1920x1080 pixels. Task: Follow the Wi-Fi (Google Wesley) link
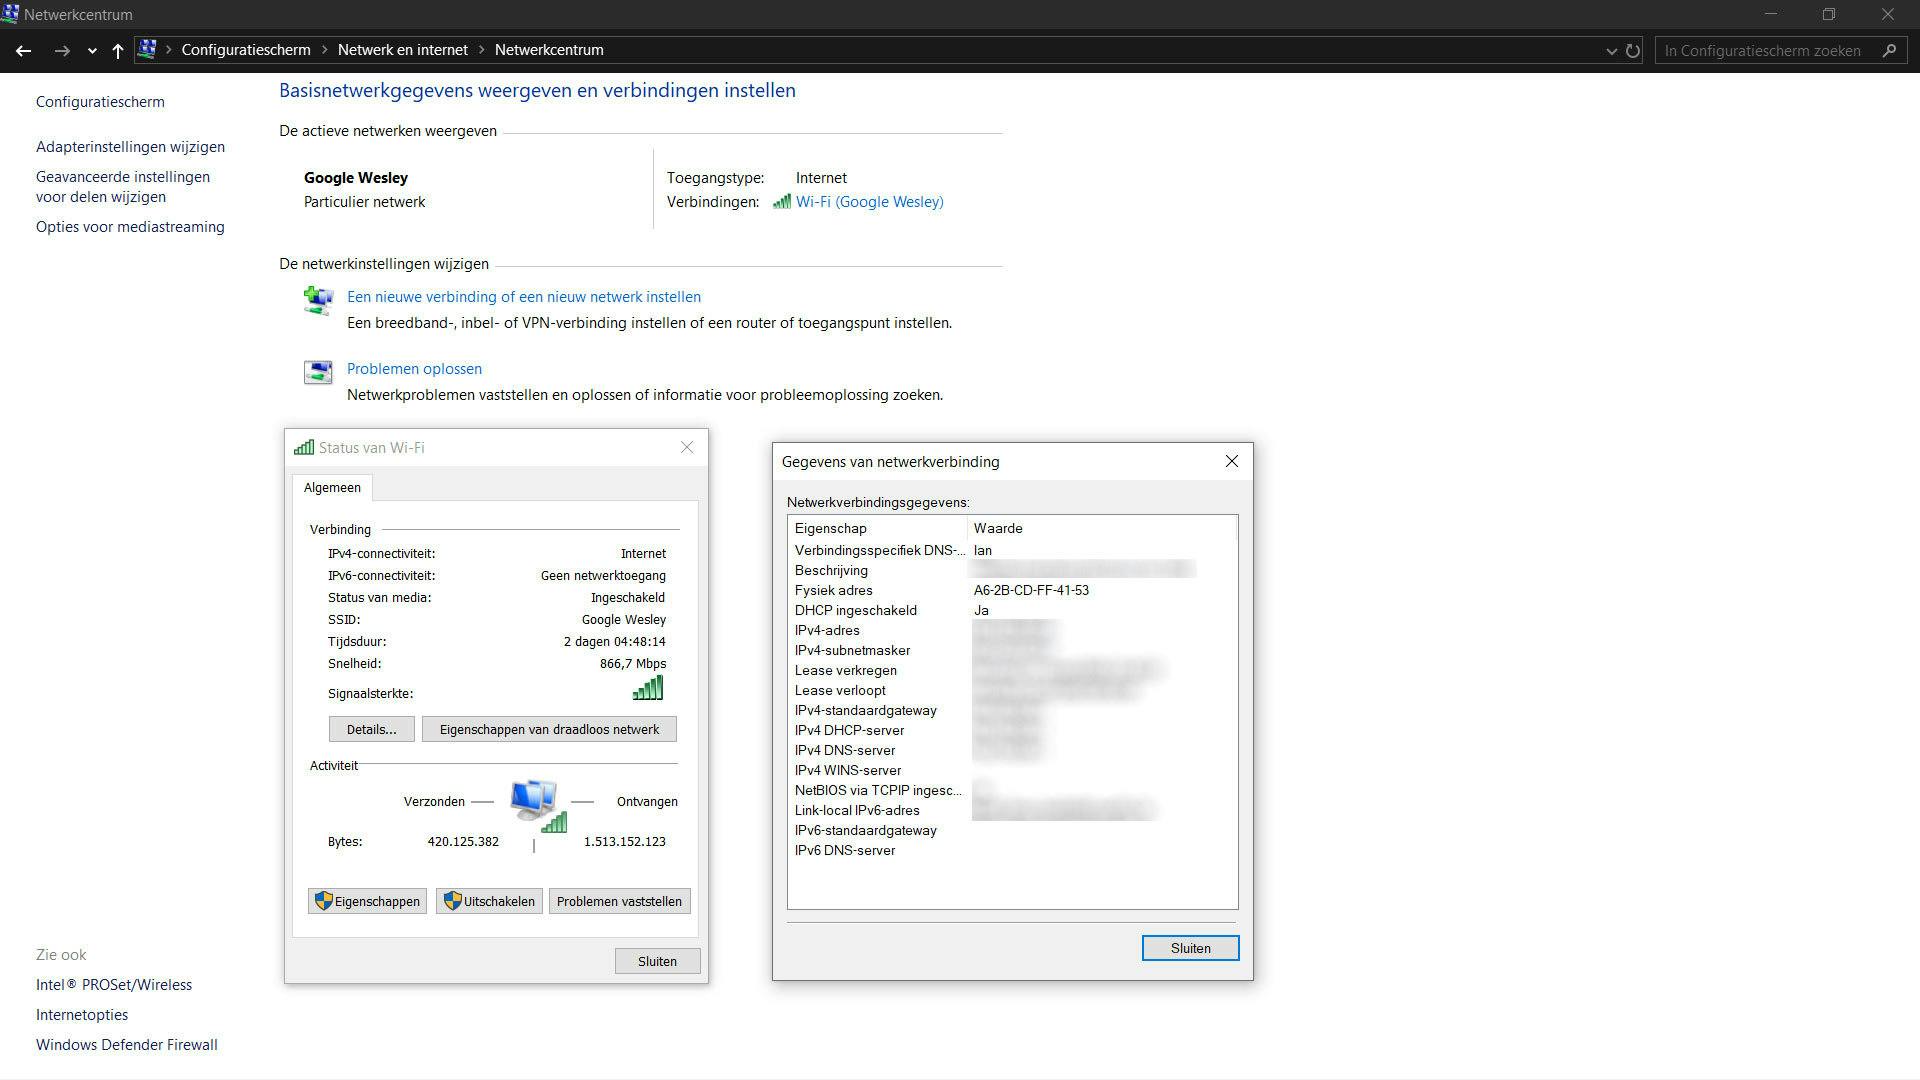tap(869, 201)
